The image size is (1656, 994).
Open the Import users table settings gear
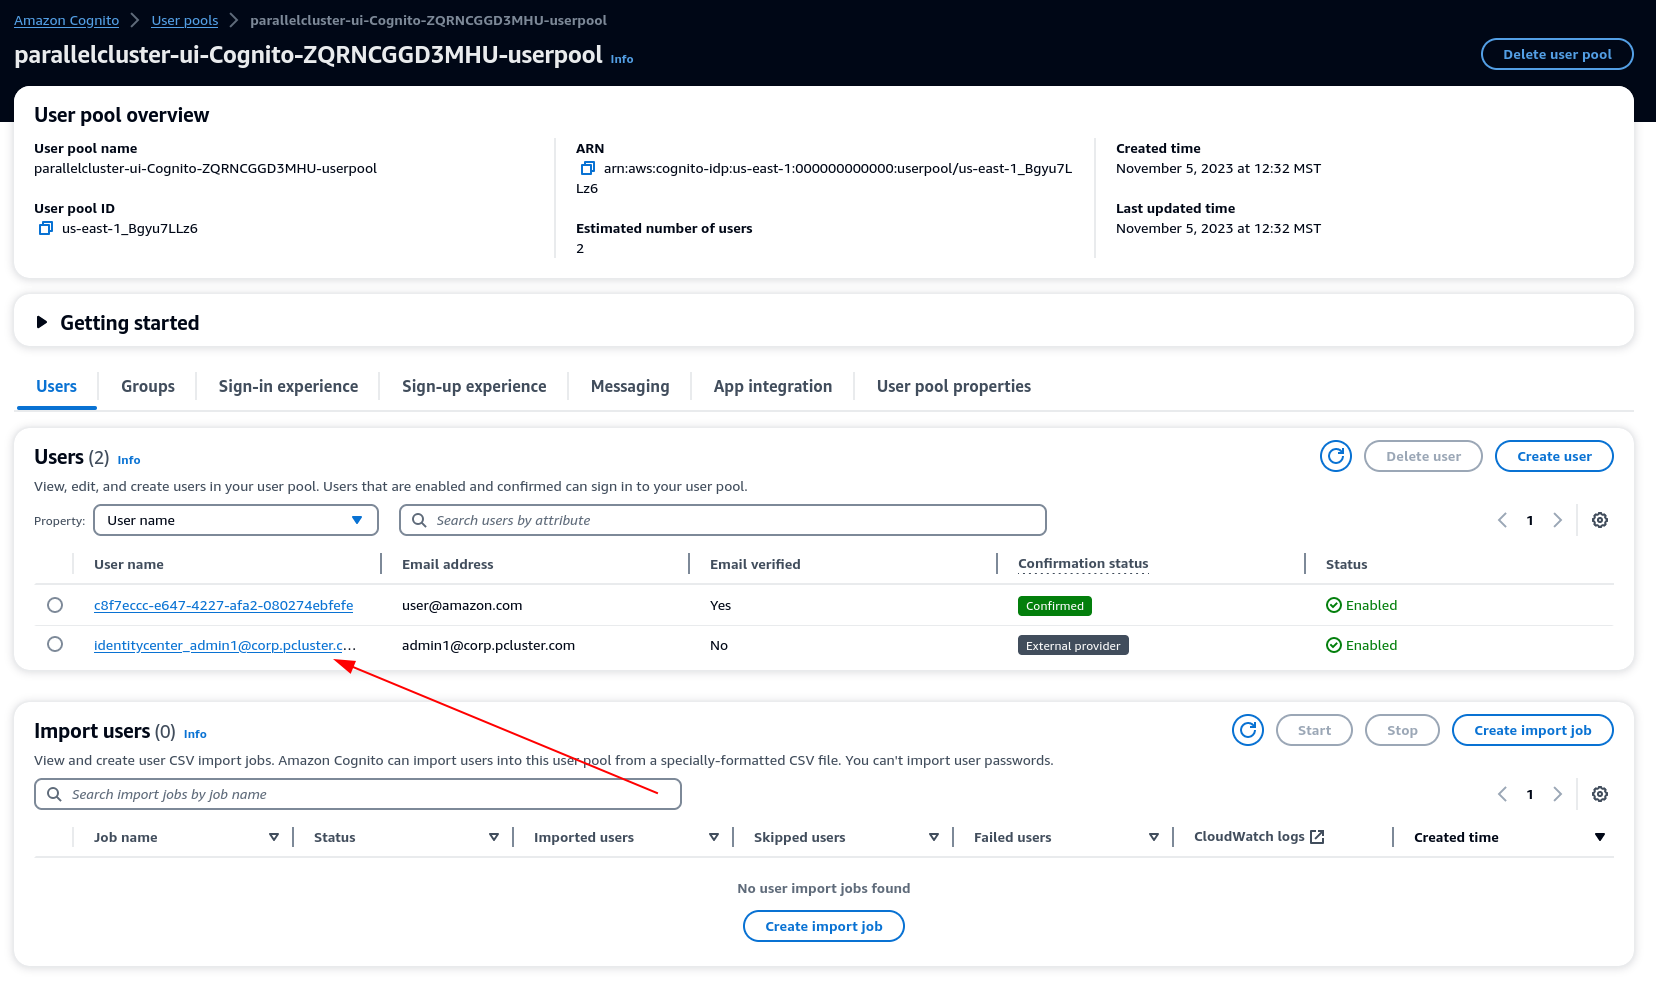(1599, 794)
